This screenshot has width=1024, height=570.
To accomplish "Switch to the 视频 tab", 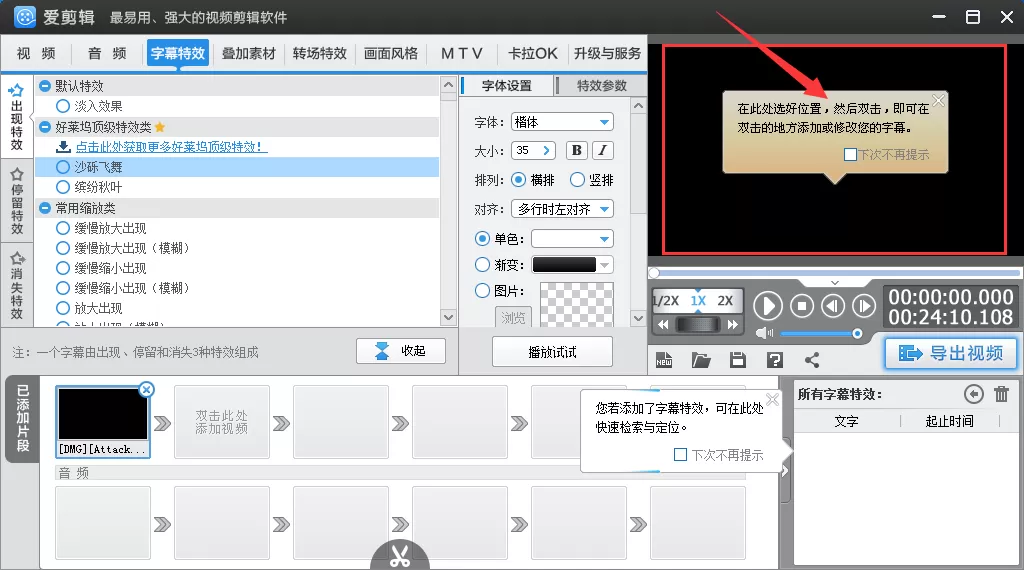I will [x=36, y=54].
